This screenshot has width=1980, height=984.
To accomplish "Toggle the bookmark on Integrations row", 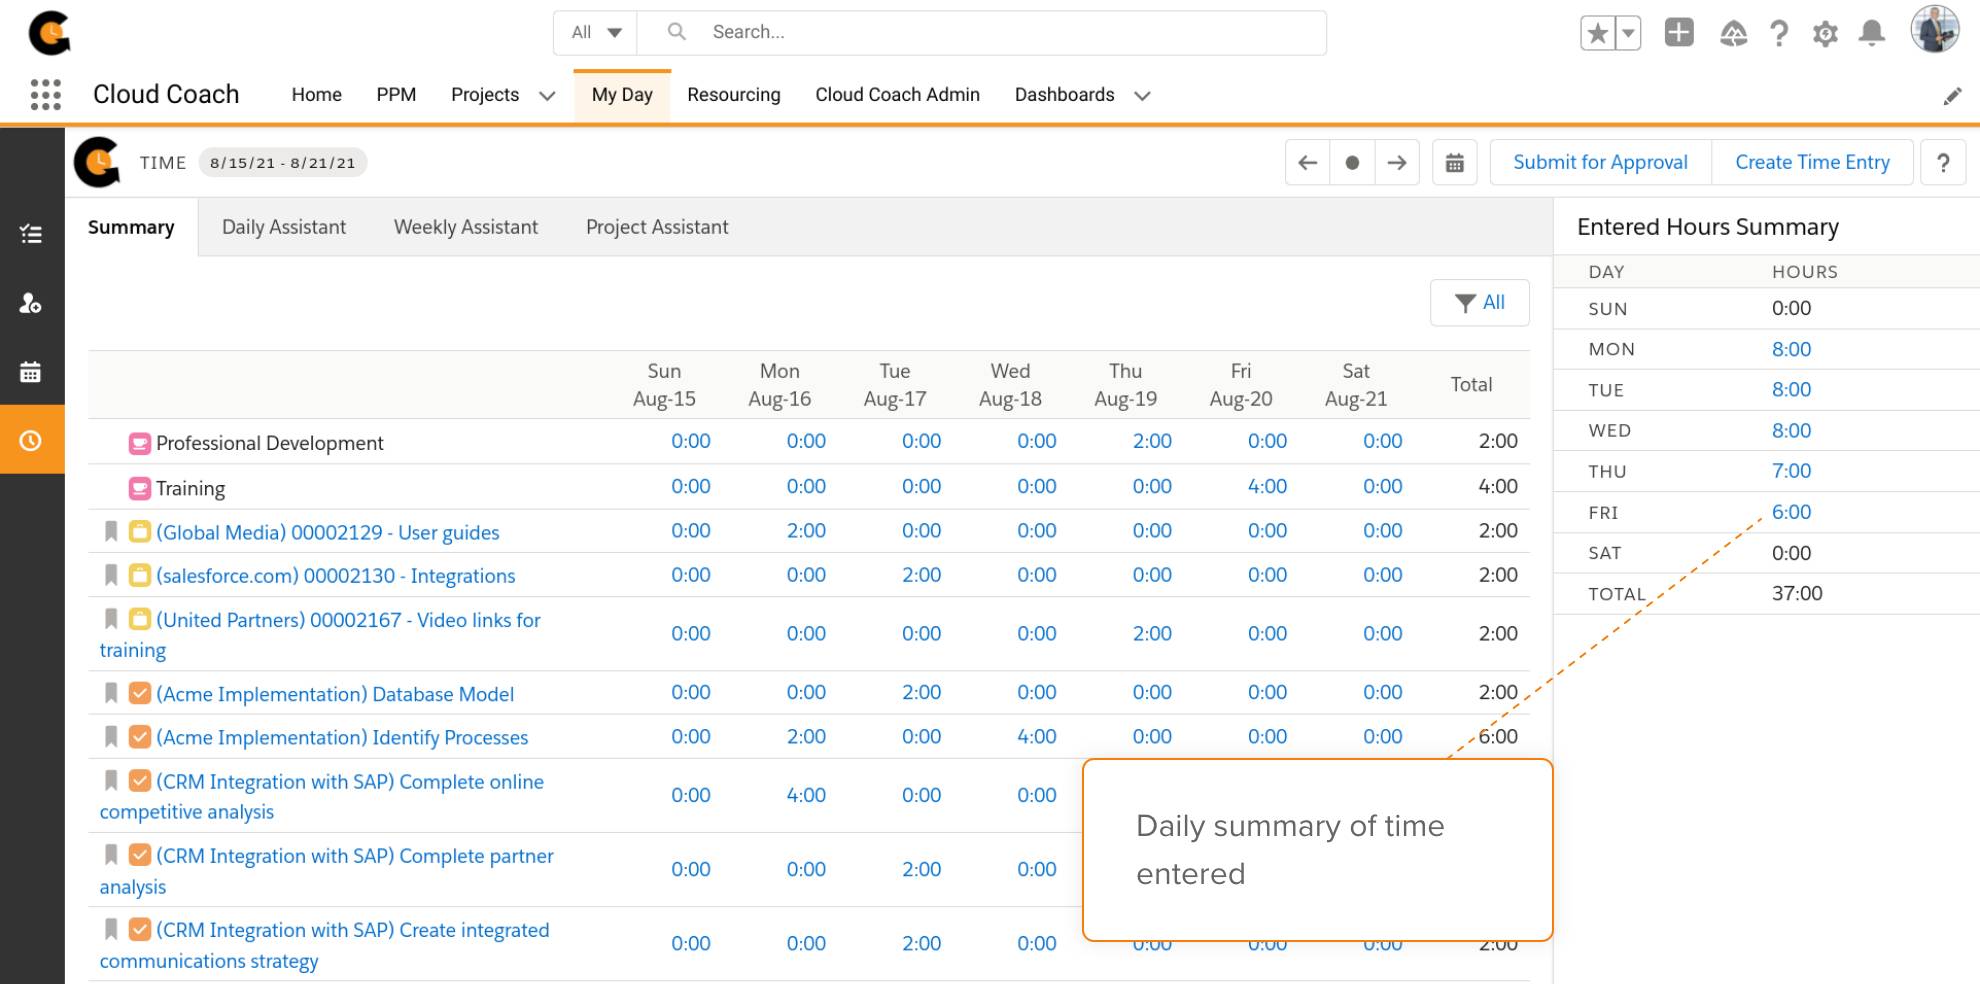I will pos(111,575).
